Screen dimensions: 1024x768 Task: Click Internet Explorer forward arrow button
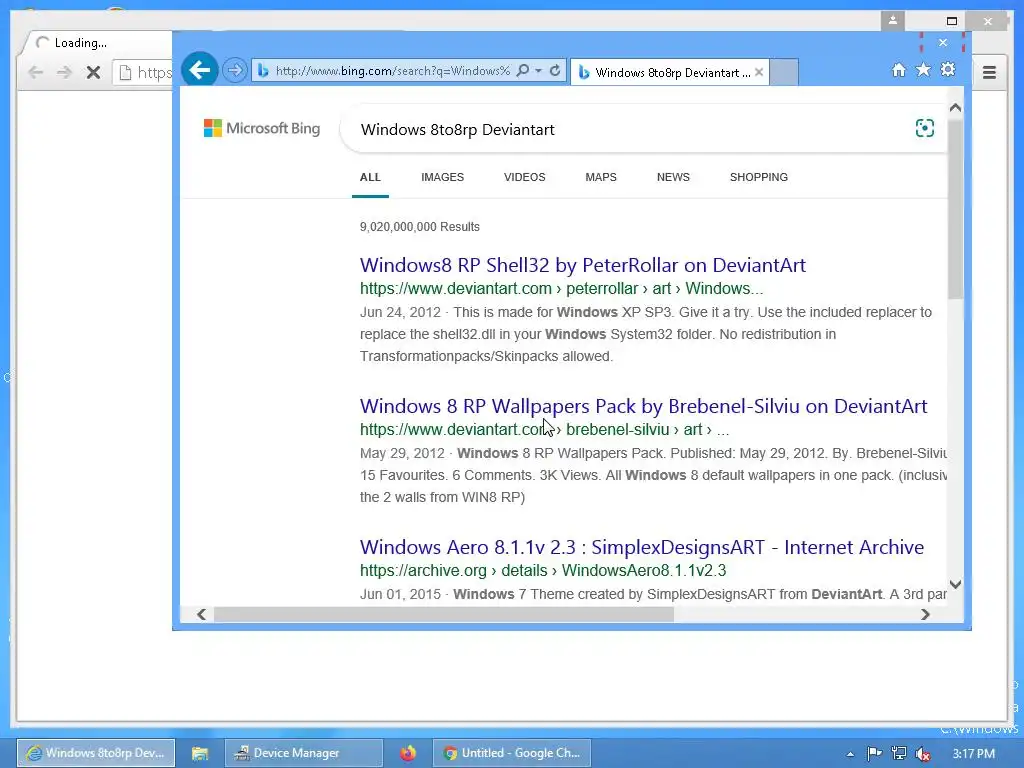[x=234, y=70]
